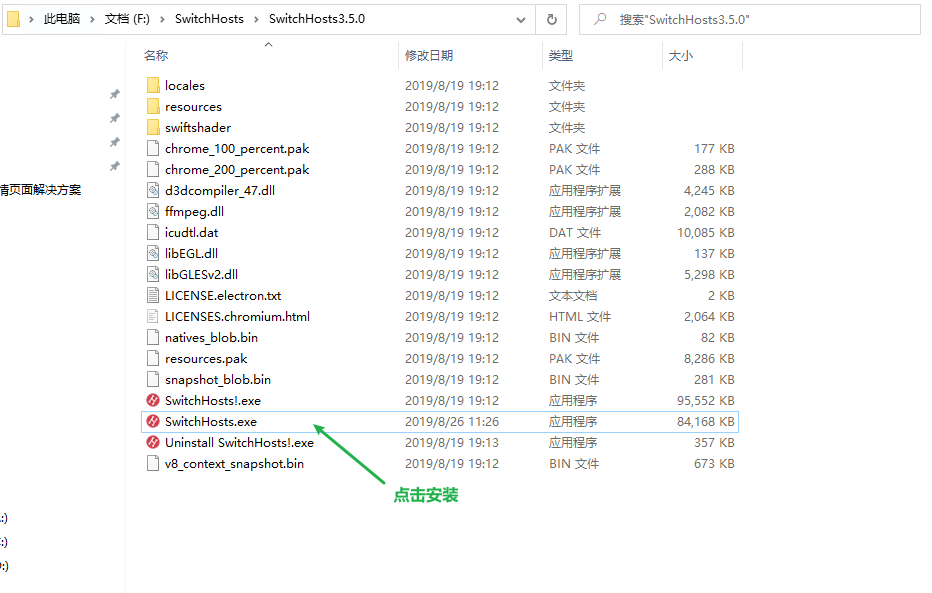Select the resources folder icon

(x=153, y=106)
